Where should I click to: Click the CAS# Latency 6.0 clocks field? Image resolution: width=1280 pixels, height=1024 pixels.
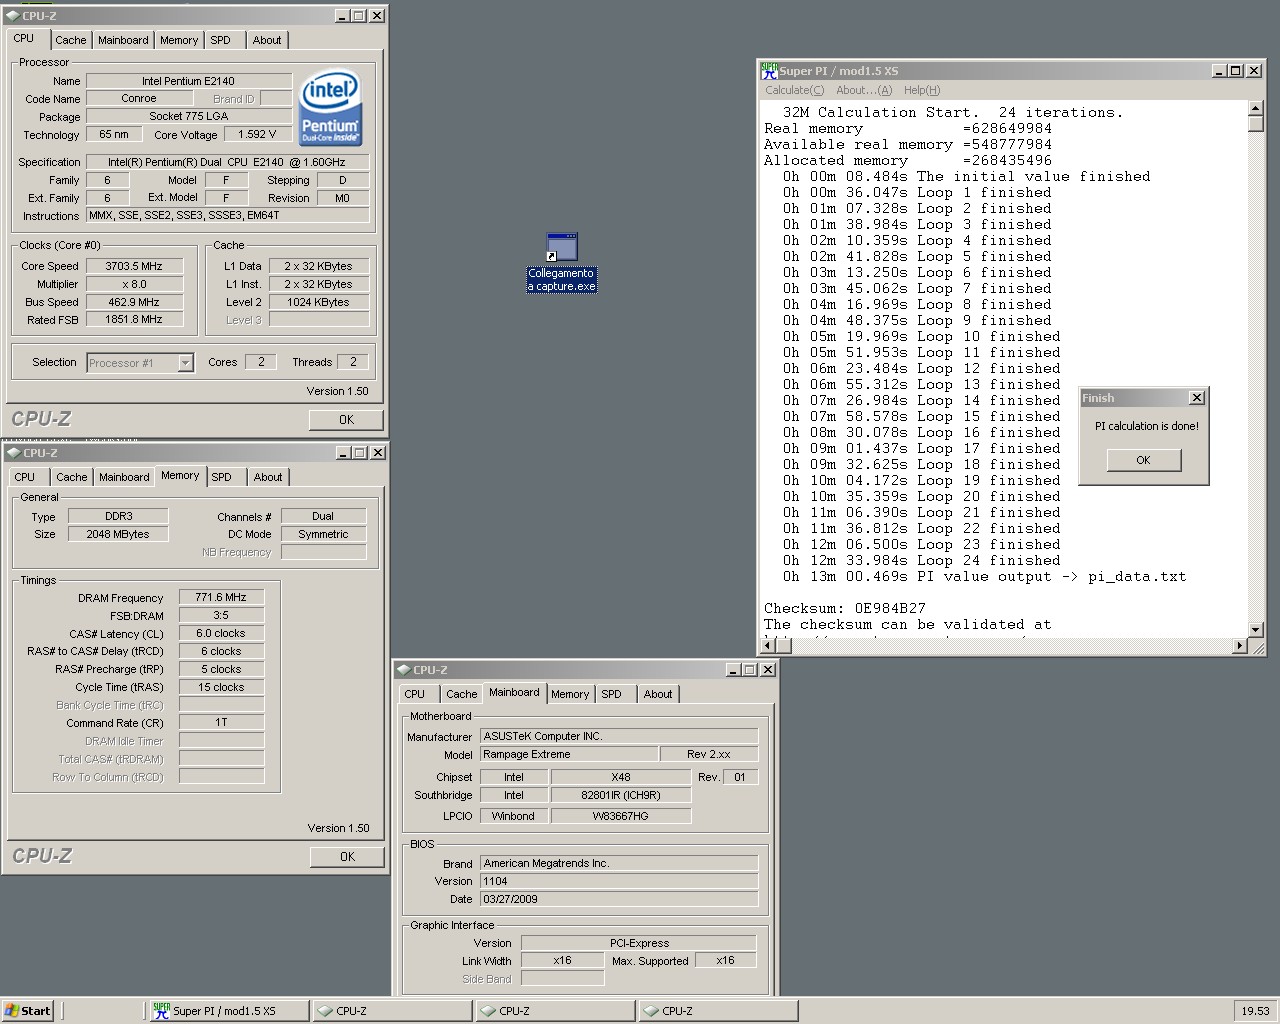tap(221, 633)
